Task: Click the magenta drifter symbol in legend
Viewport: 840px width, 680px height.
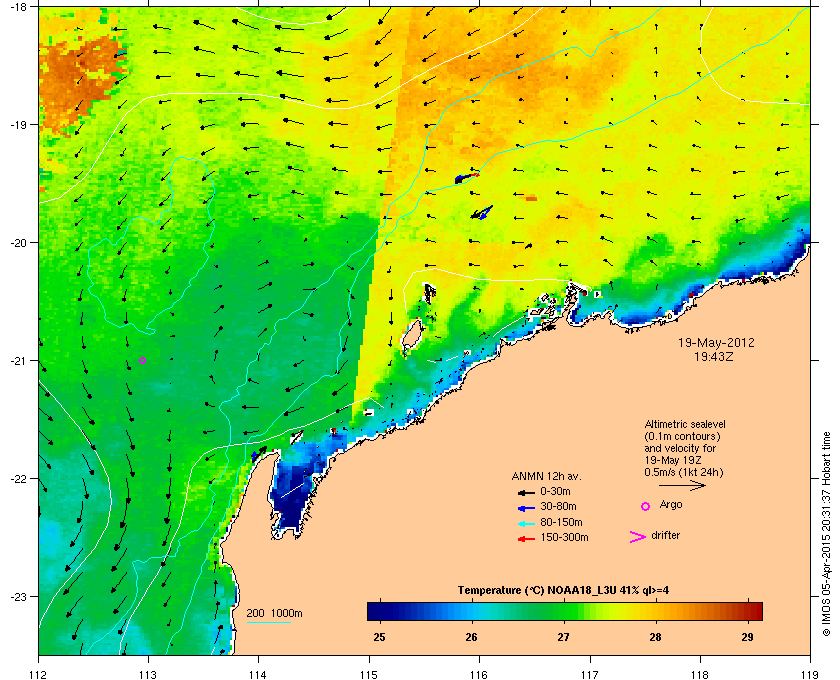Action: [x=638, y=537]
